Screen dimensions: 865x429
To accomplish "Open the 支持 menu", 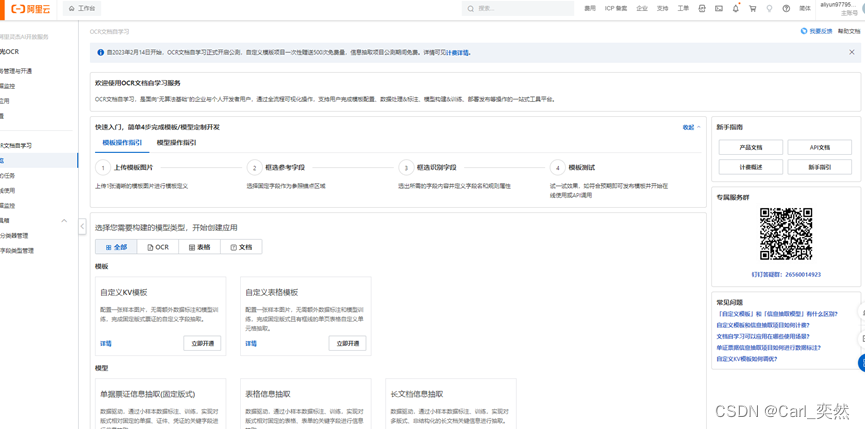I will [x=663, y=9].
